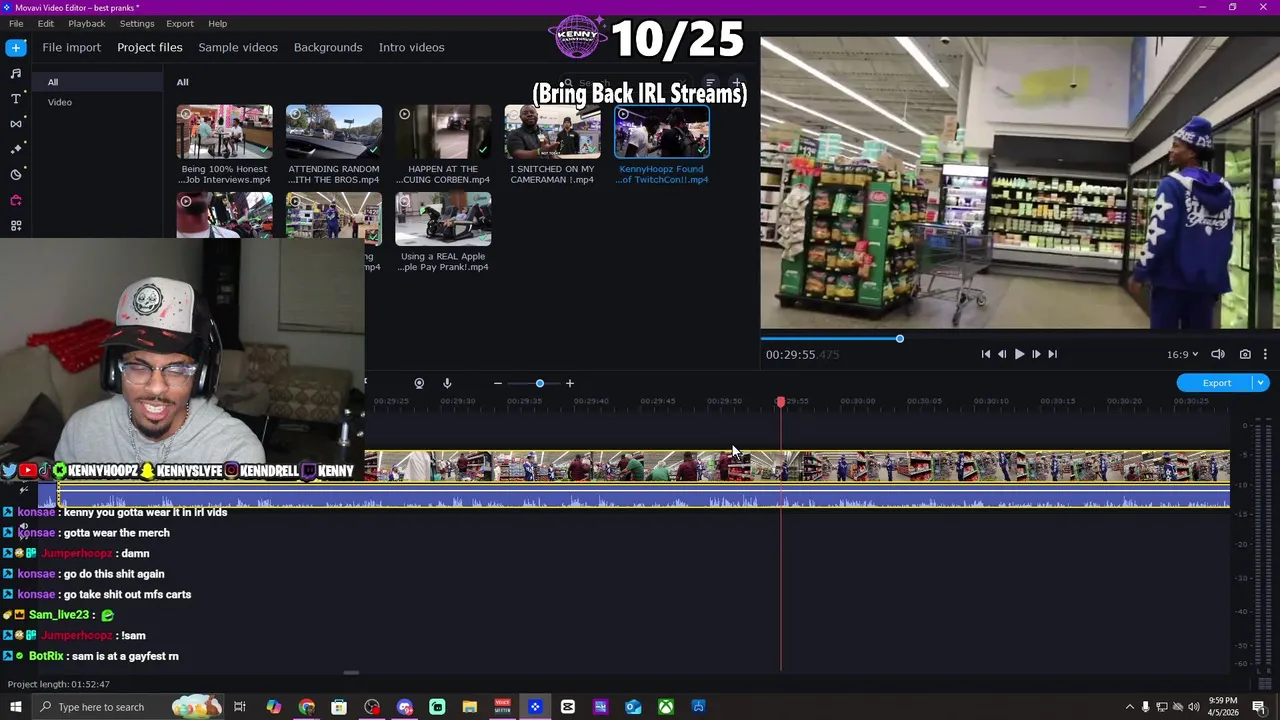The width and height of the screenshot is (1280, 720).
Task: Step back one frame in preview
Action: tap(1002, 354)
